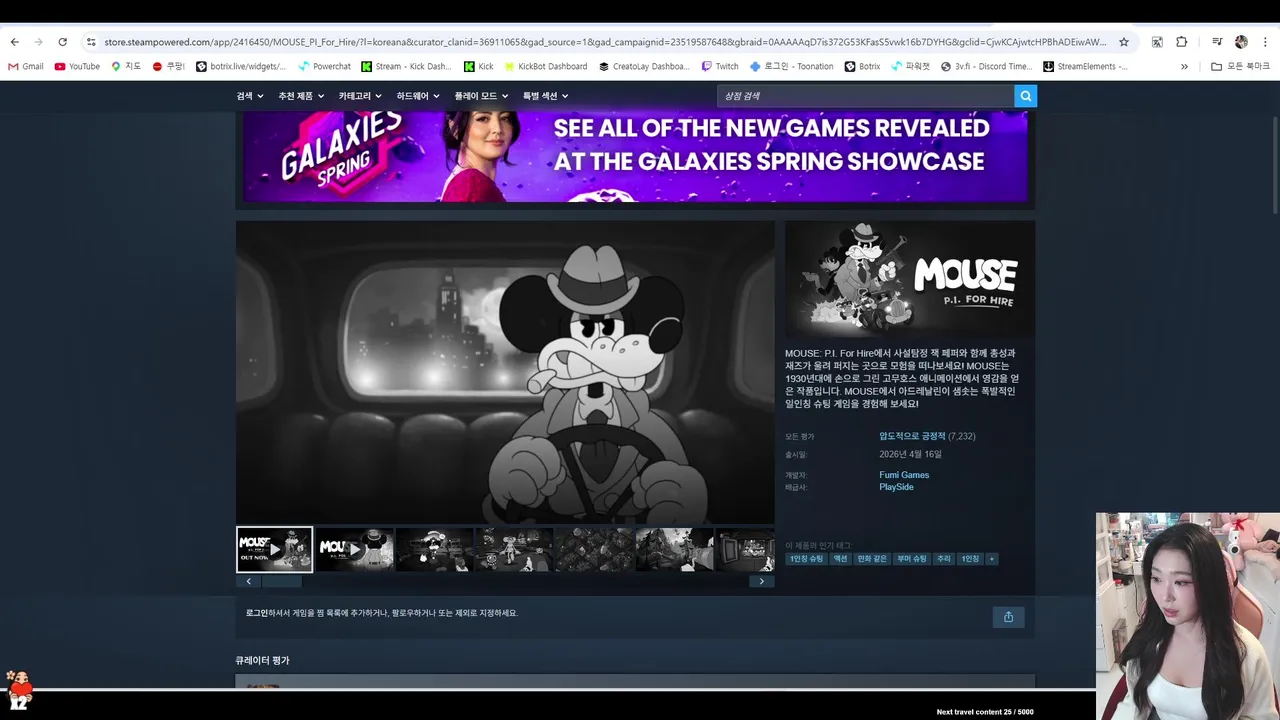
Task: Show more bookmarks chevron
Action: pyautogui.click(x=1184, y=67)
